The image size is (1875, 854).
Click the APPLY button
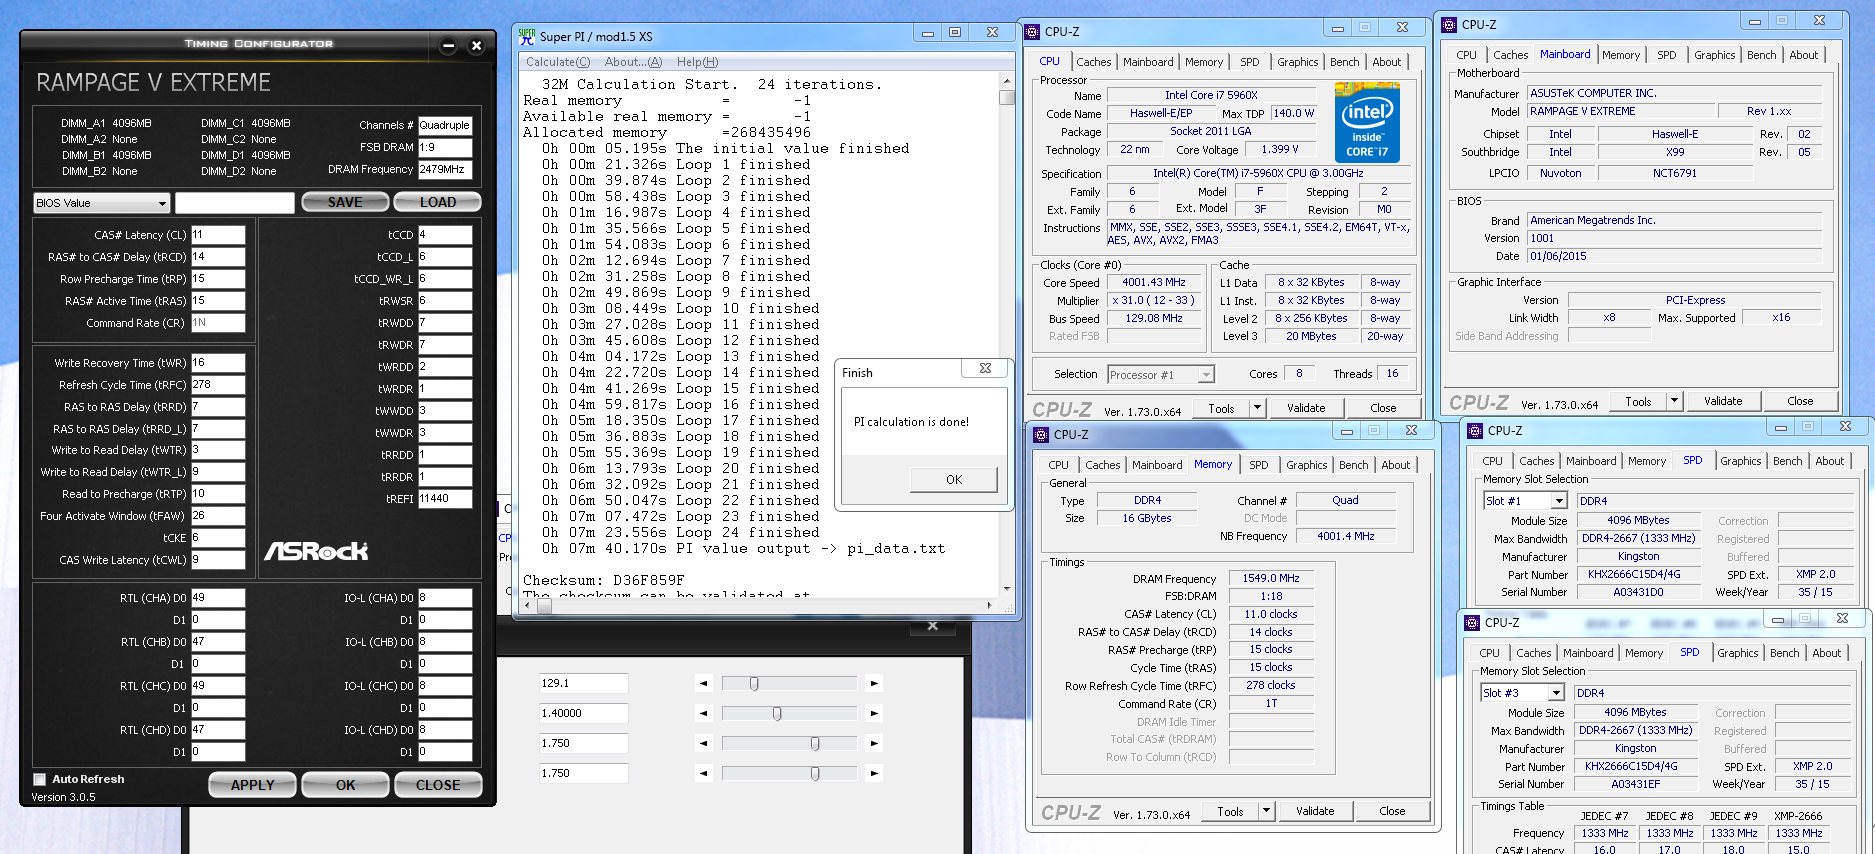(x=252, y=785)
